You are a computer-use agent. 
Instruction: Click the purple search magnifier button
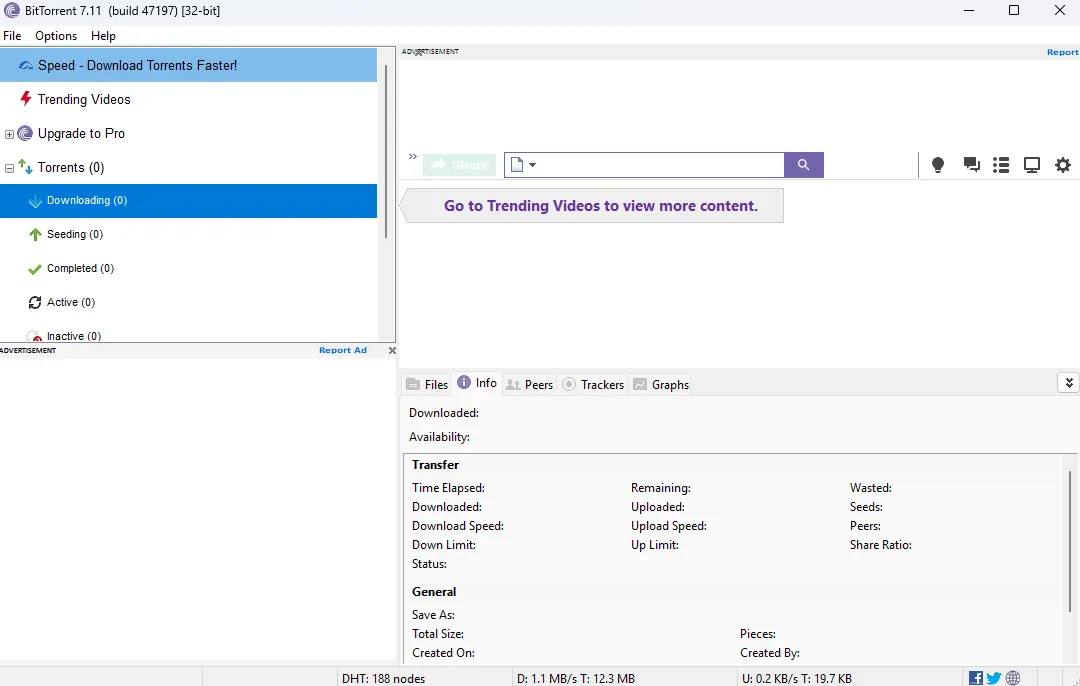[803, 165]
